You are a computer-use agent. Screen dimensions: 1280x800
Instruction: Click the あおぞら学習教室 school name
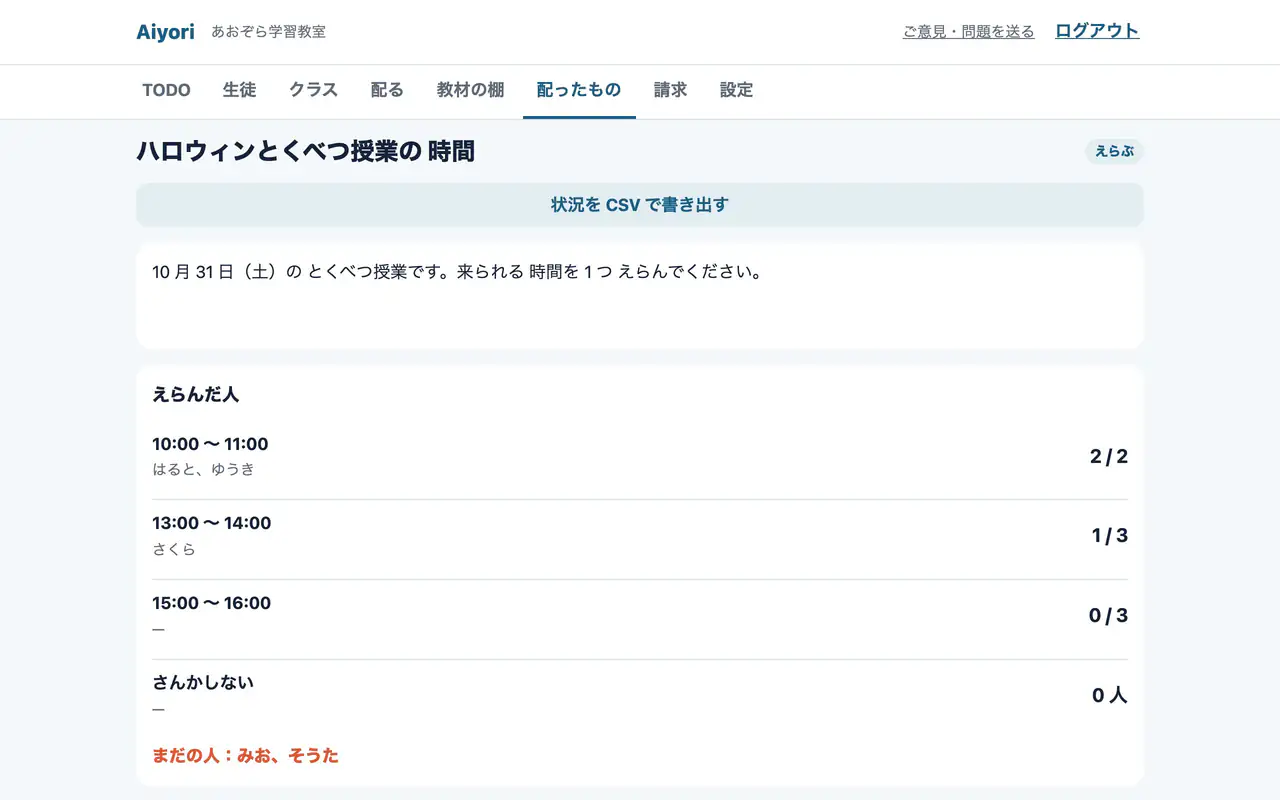tap(268, 32)
